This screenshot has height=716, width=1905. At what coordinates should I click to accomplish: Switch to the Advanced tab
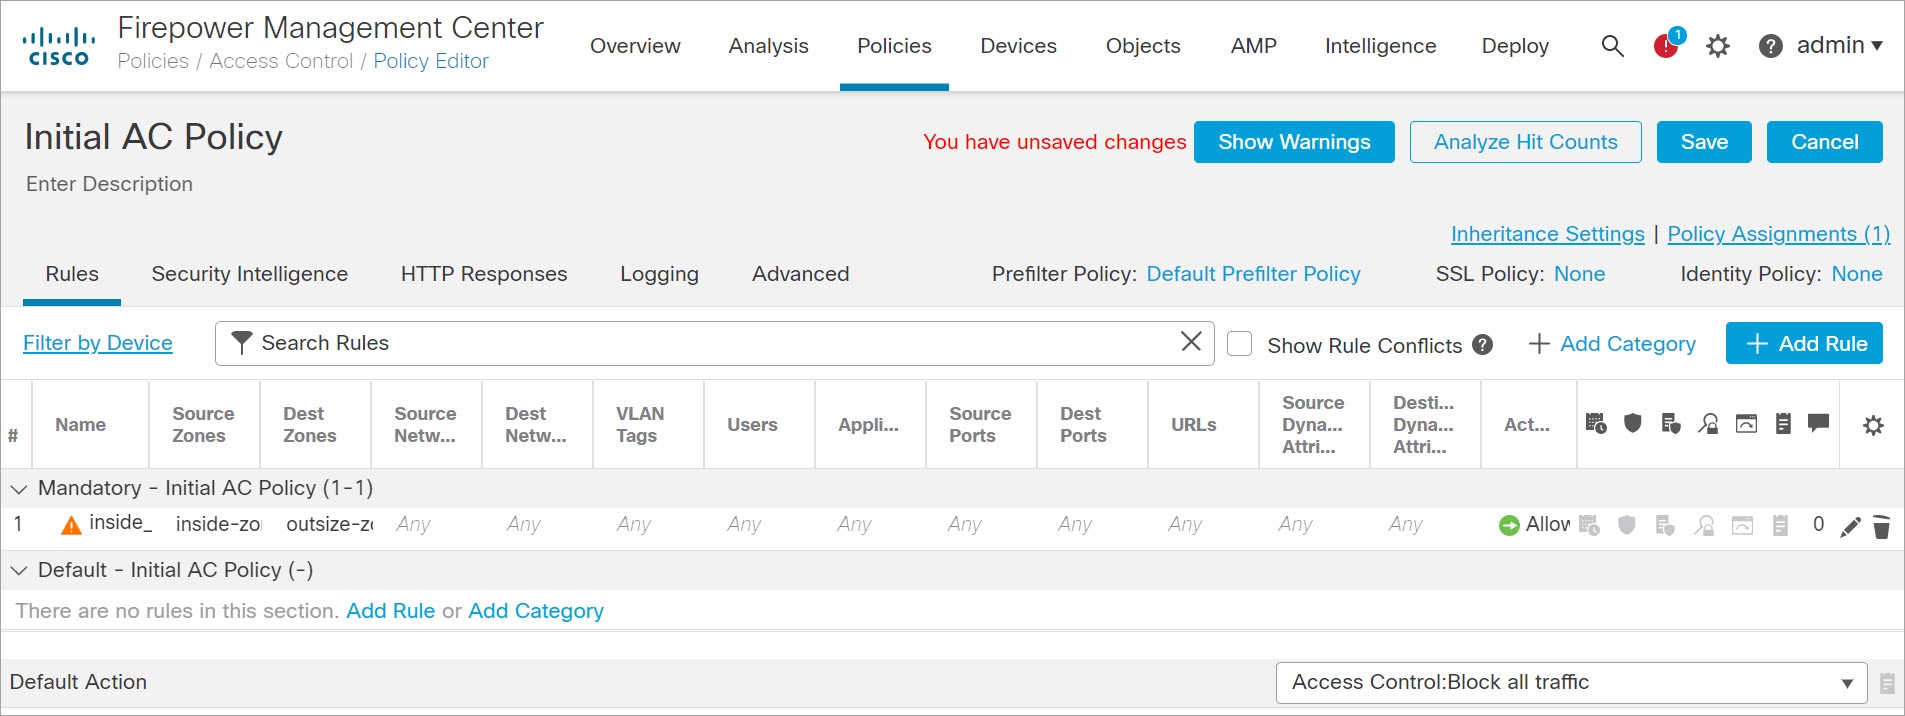(800, 274)
